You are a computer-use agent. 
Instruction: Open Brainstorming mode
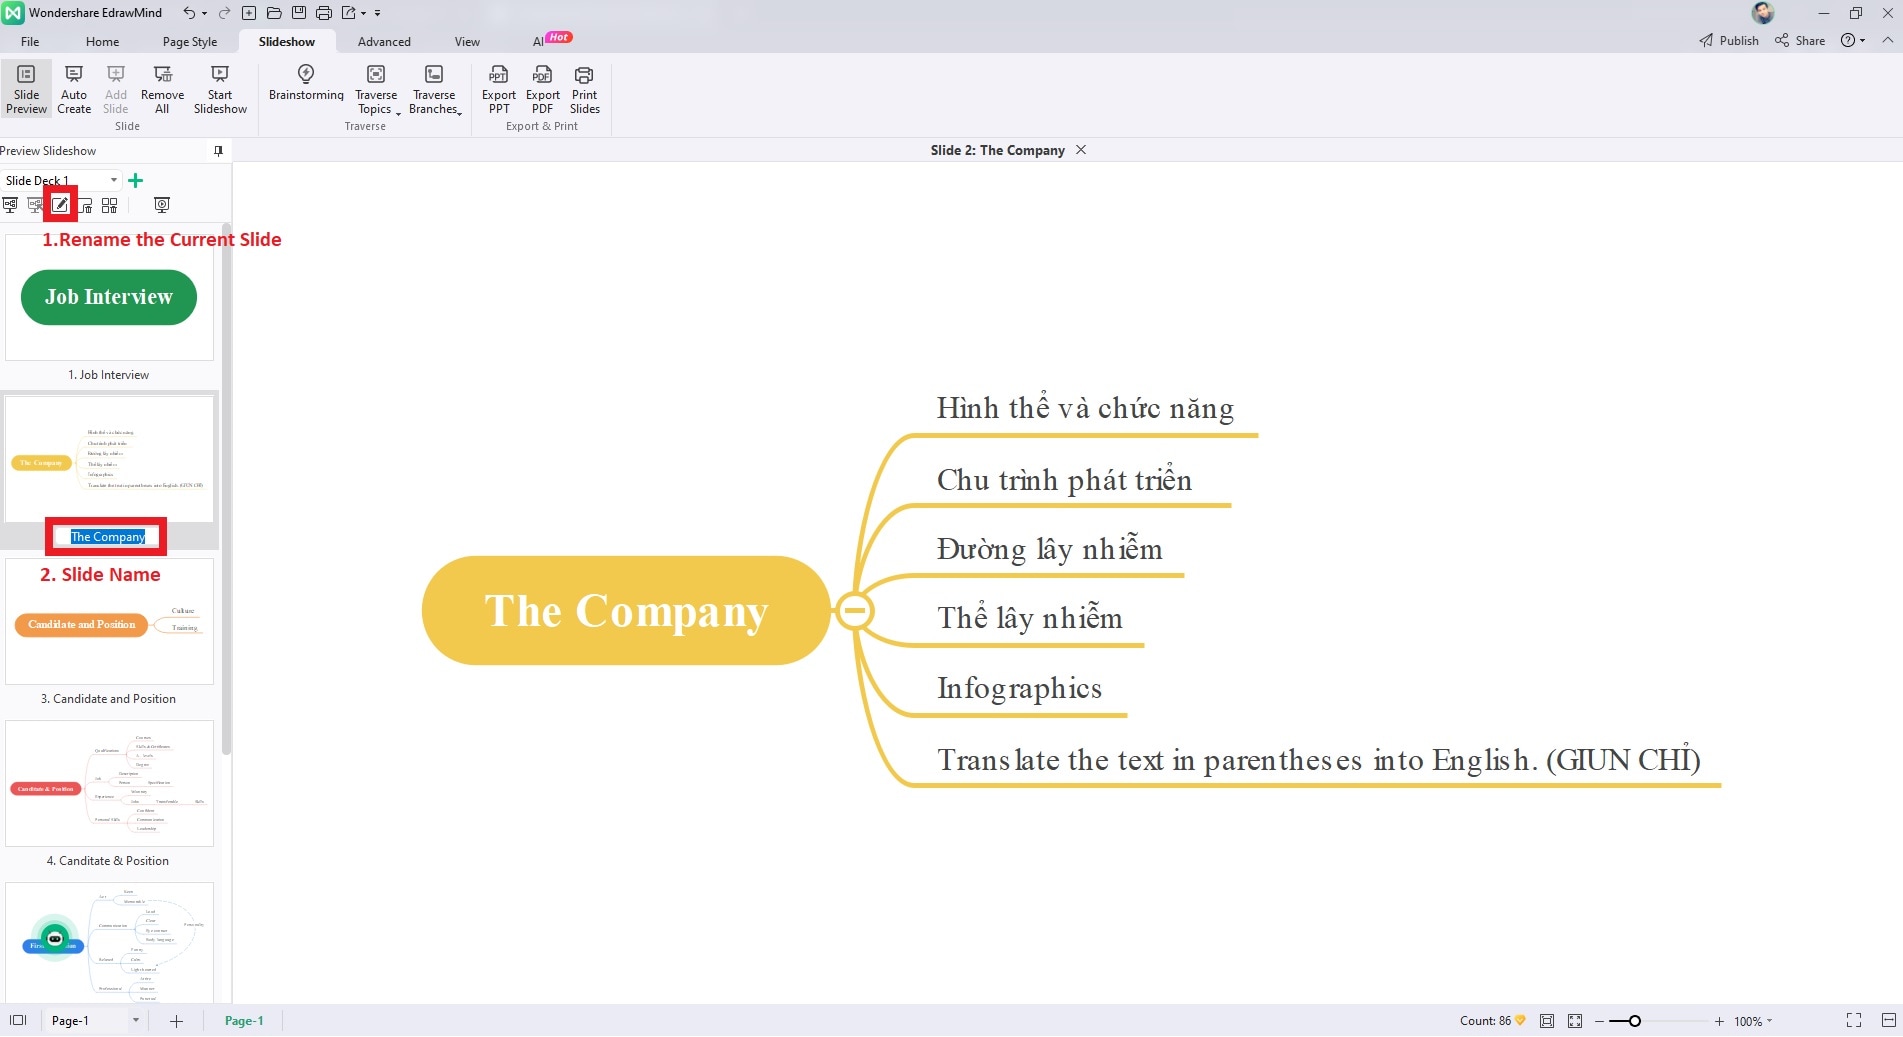pos(306,83)
